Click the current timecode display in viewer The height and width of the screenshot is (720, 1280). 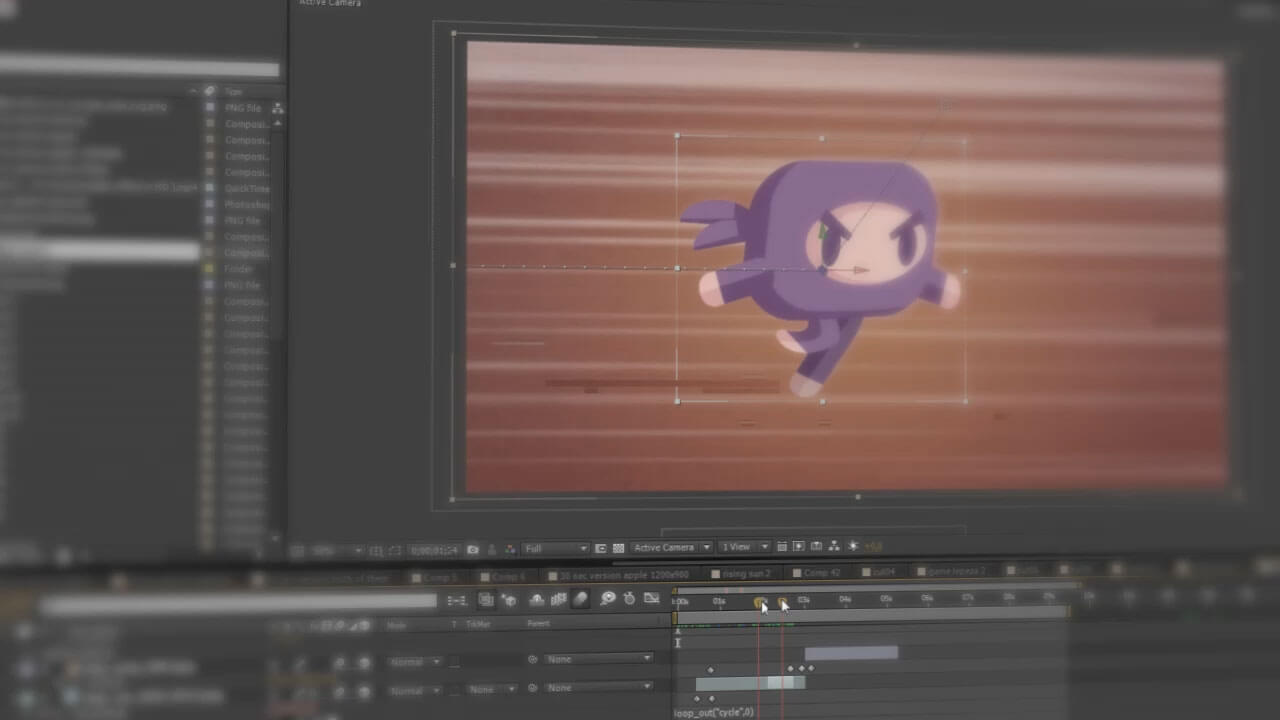(434, 550)
